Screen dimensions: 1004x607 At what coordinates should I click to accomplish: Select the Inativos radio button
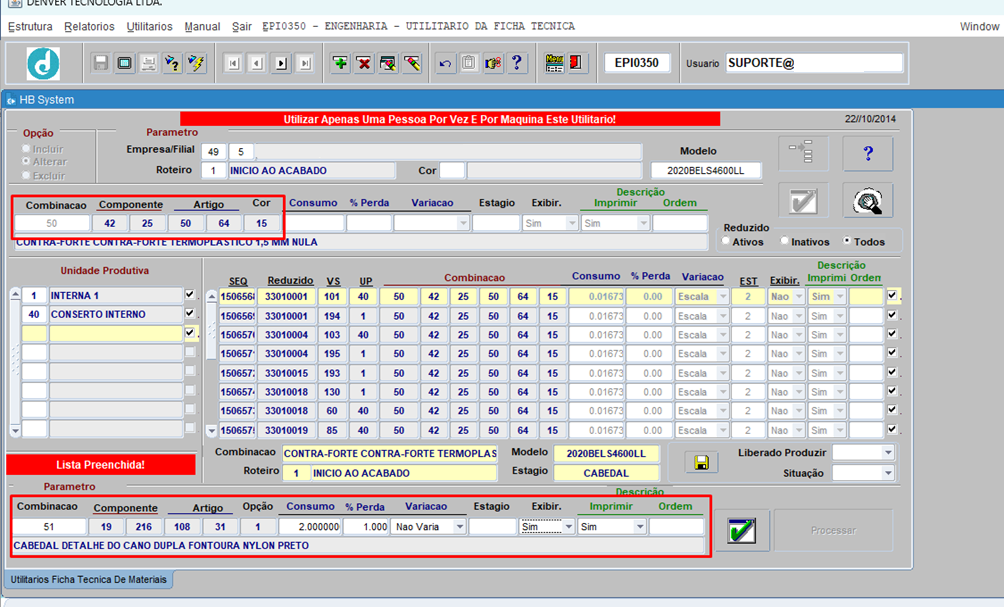(784, 241)
